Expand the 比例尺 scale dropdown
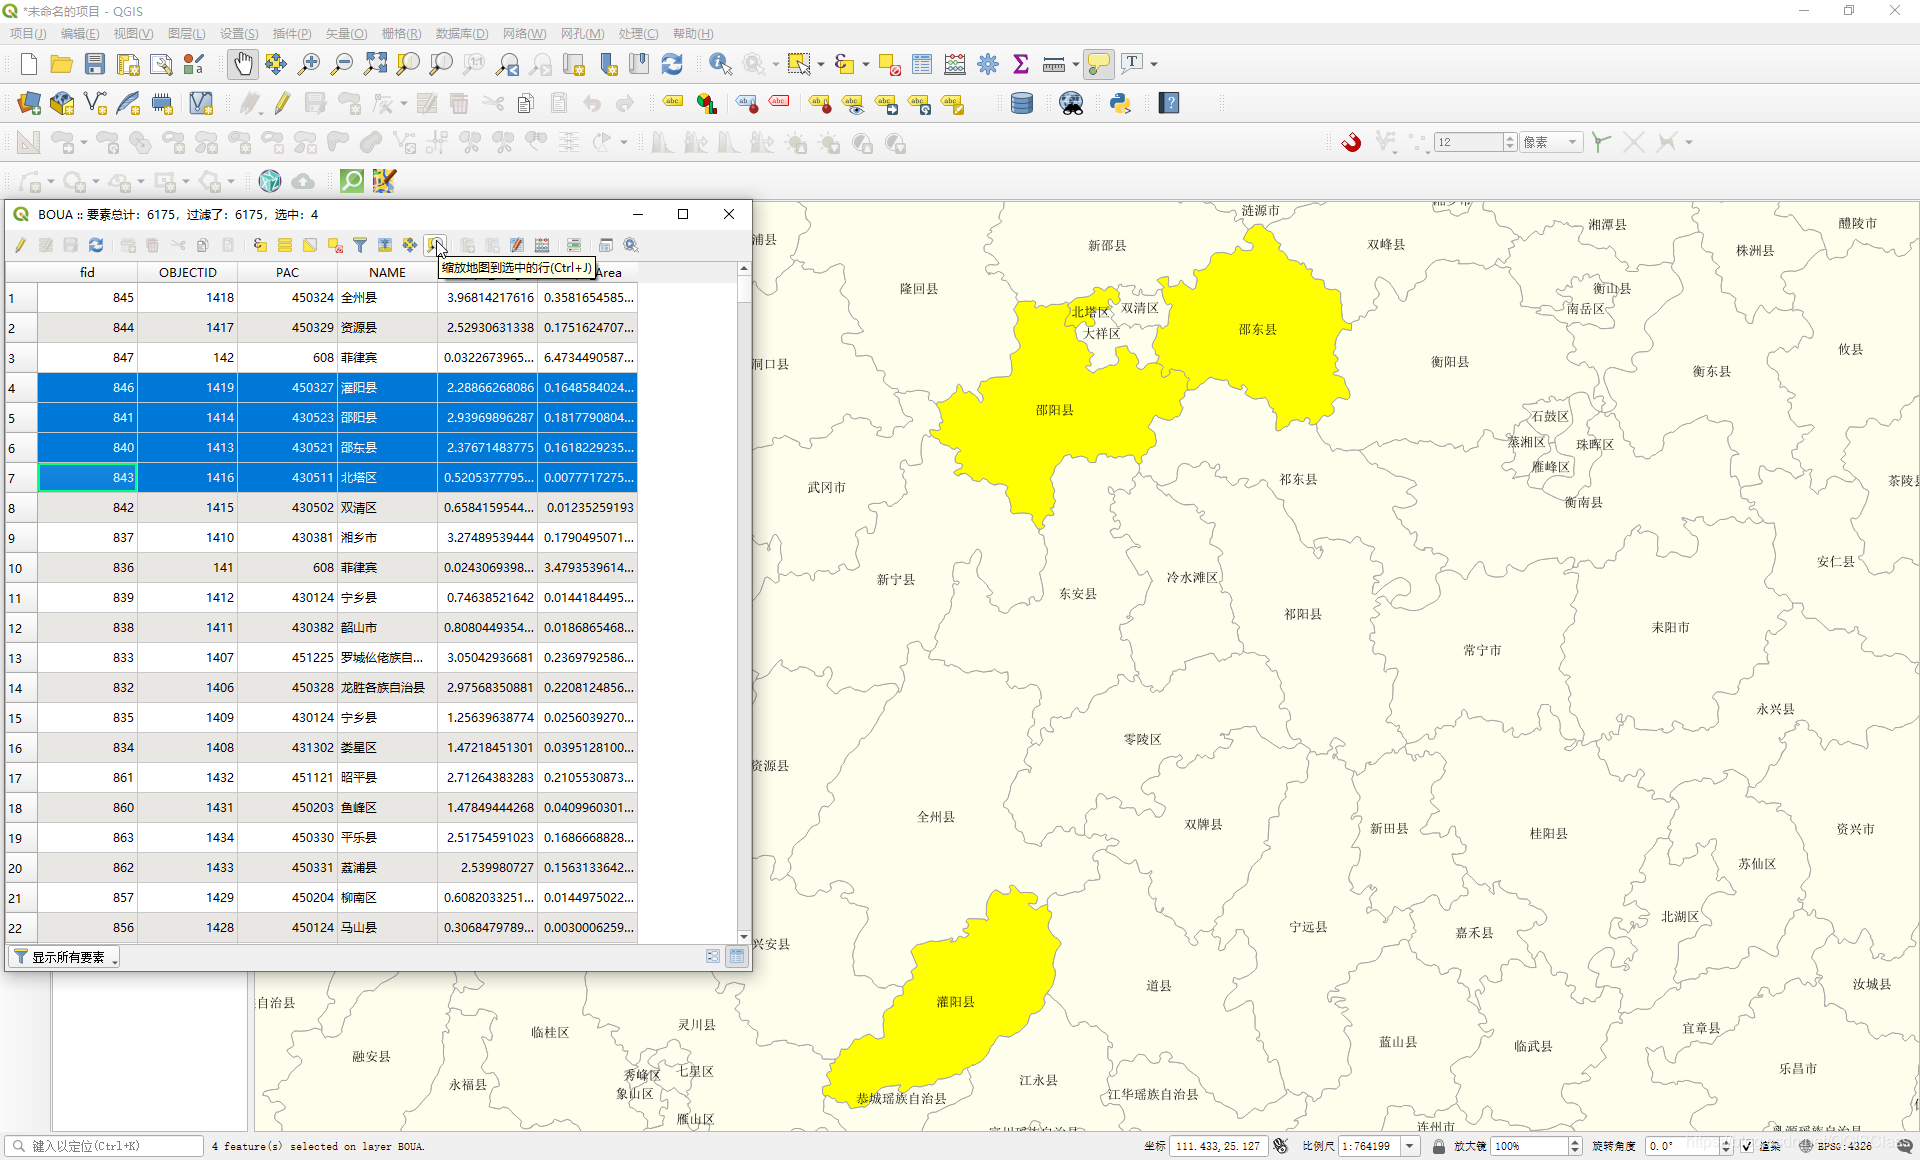Screen dimensions: 1920x1160 [x=1410, y=1146]
